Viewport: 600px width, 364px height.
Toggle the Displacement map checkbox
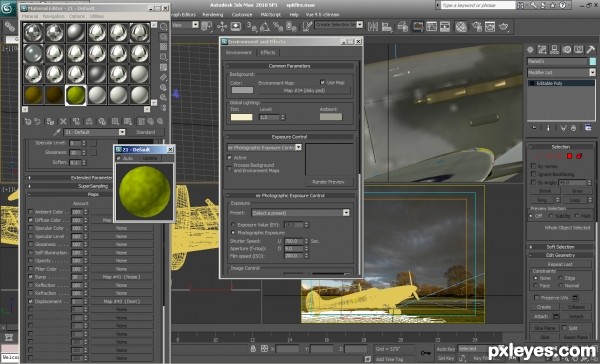click(31, 301)
